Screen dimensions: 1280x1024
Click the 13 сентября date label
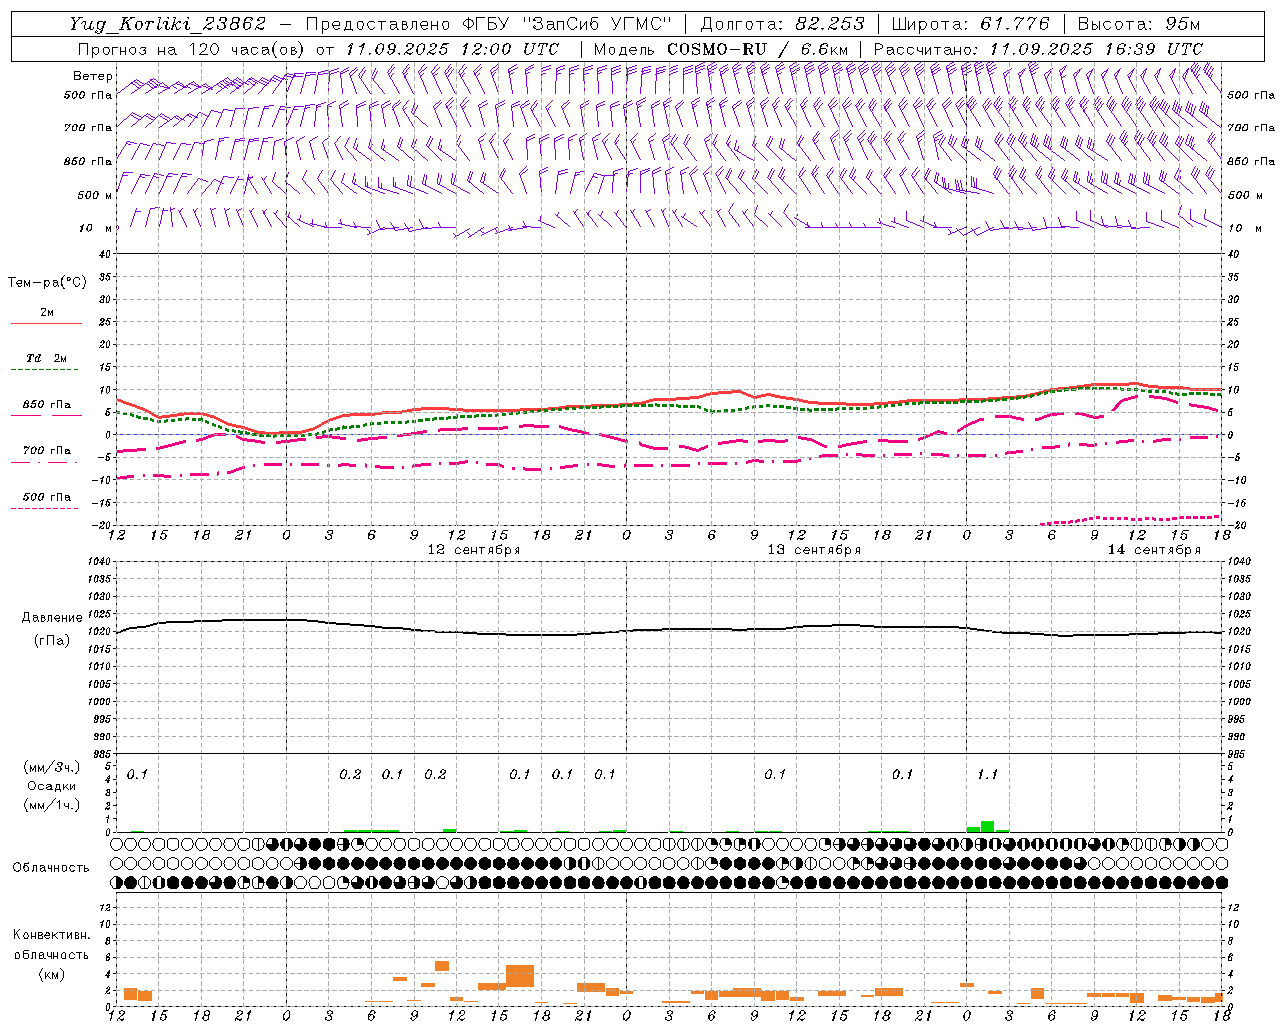pyautogui.click(x=814, y=550)
